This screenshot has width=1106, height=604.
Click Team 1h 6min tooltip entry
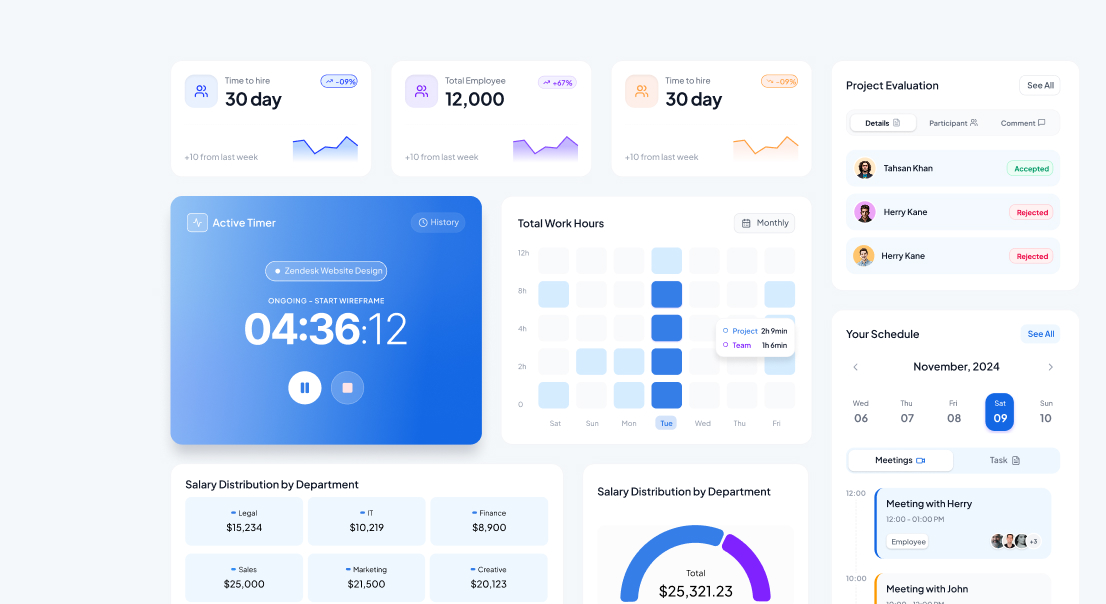point(755,345)
